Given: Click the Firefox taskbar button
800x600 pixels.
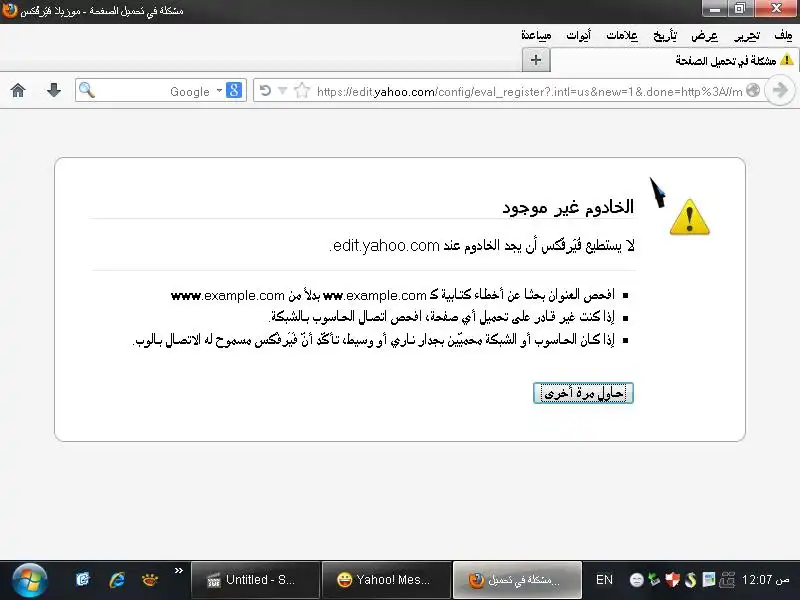Looking at the screenshot, I should pos(517,580).
